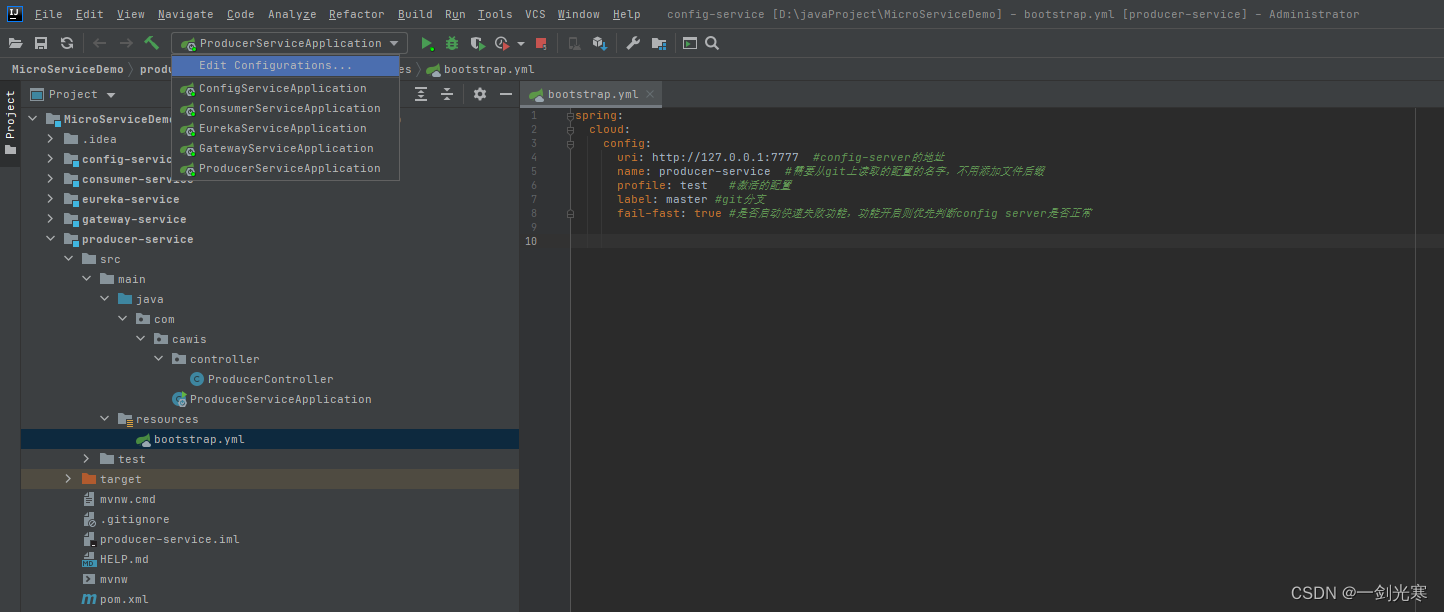The image size is (1444, 612).
Task: Open the Navigate menu
Action: (x=185, y=14)
